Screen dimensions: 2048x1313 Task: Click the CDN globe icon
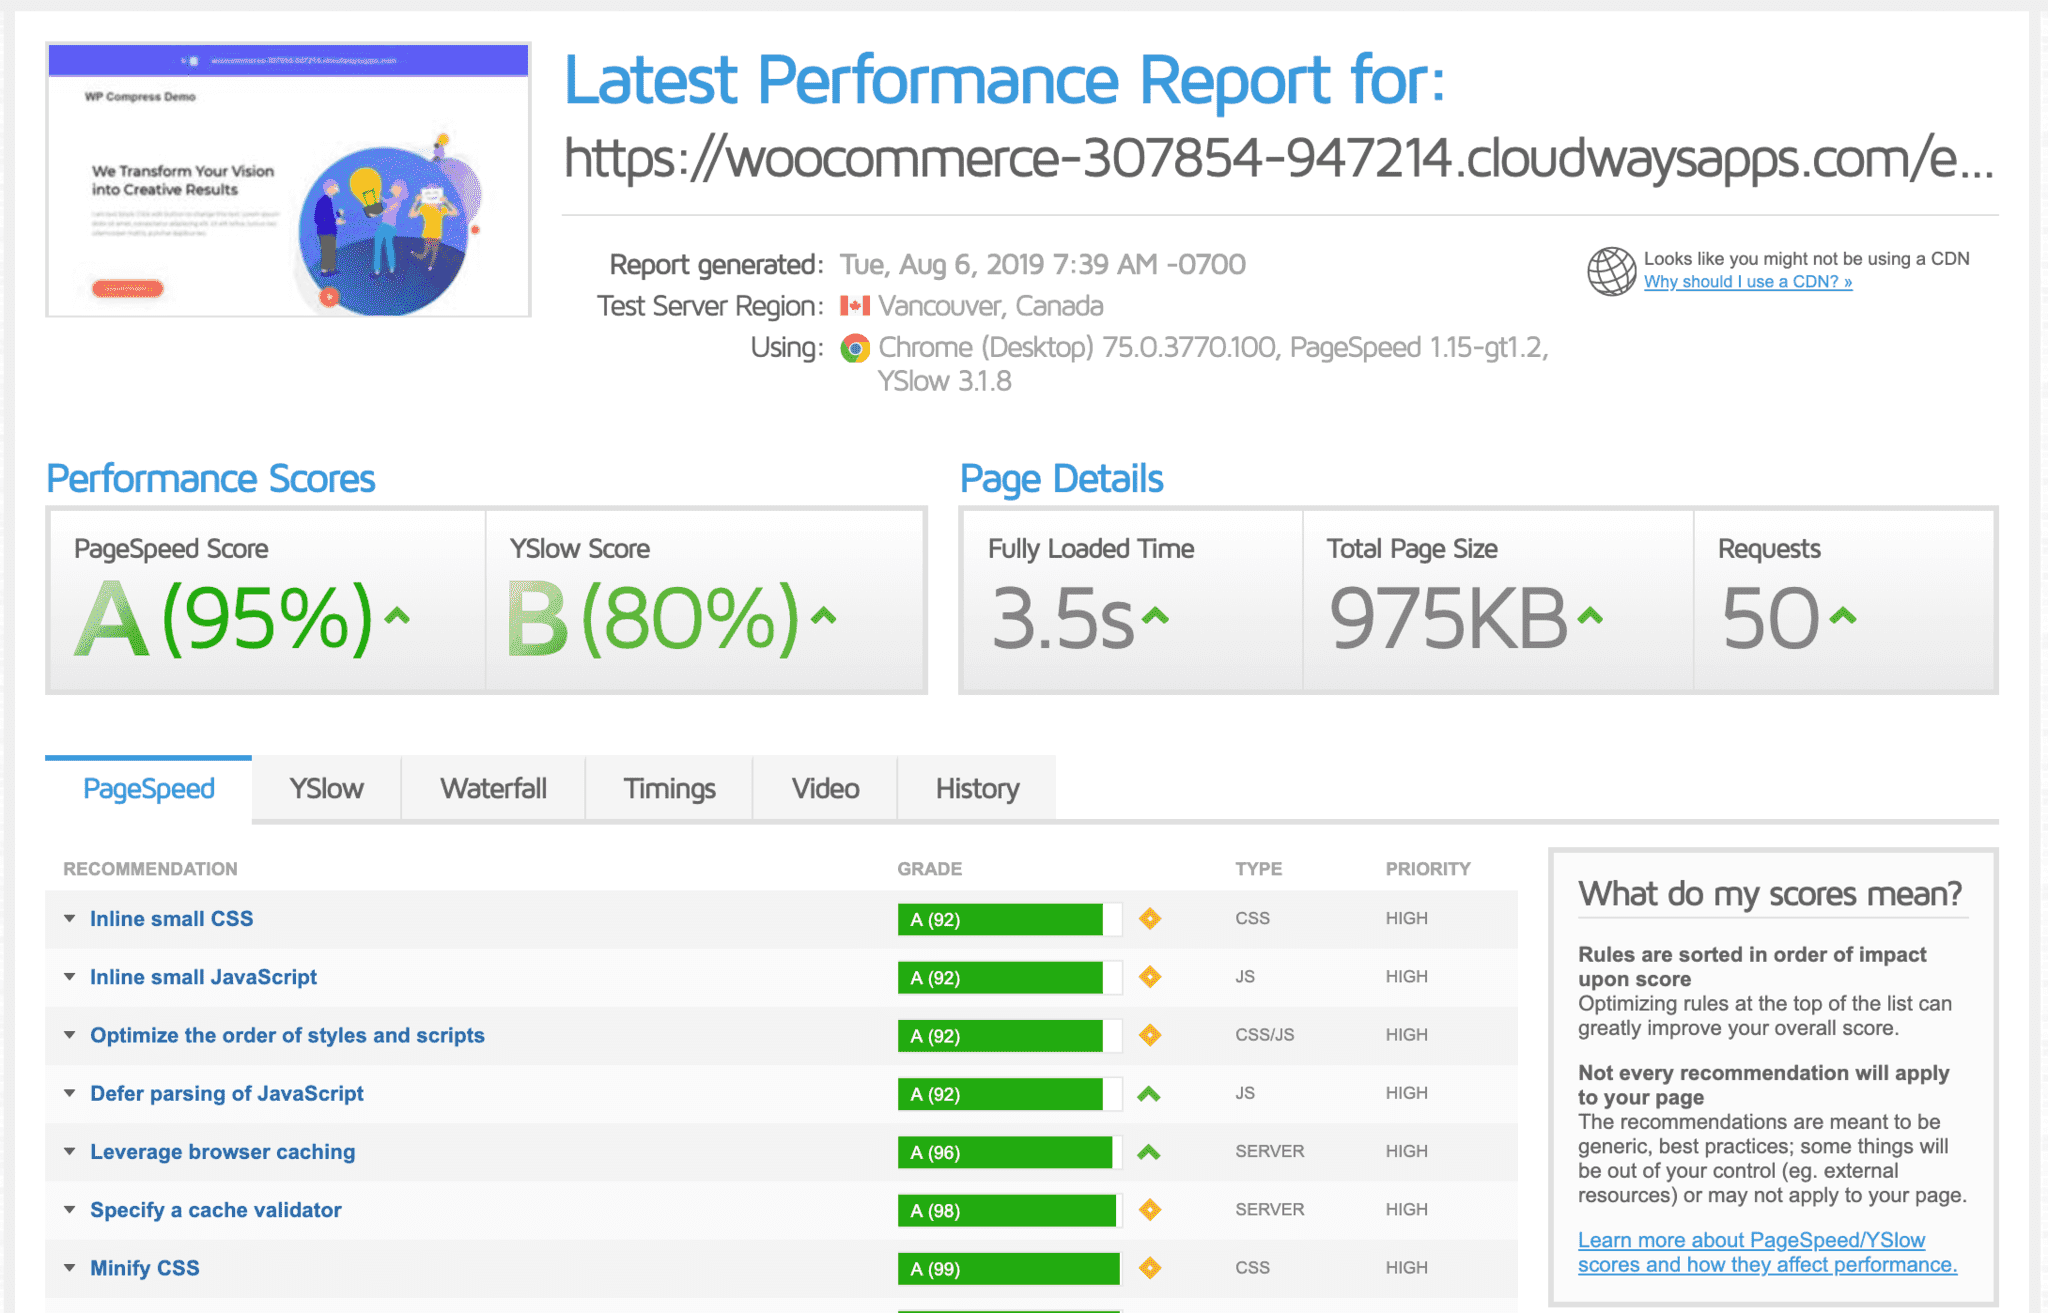click(1611, 271)
